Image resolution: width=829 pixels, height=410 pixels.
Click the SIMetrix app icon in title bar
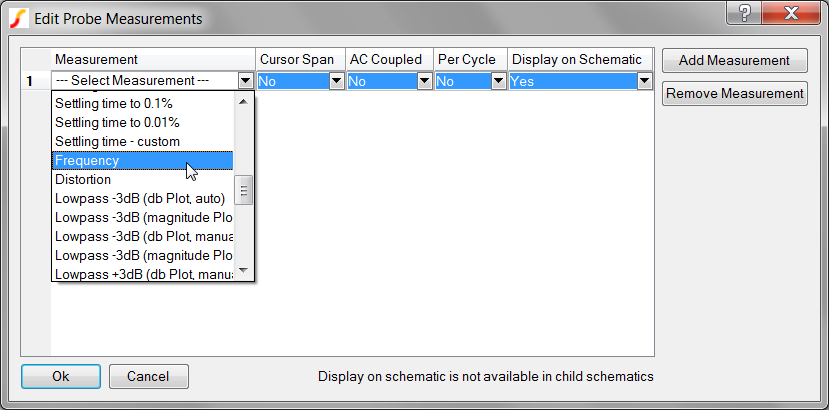[18, 18]
